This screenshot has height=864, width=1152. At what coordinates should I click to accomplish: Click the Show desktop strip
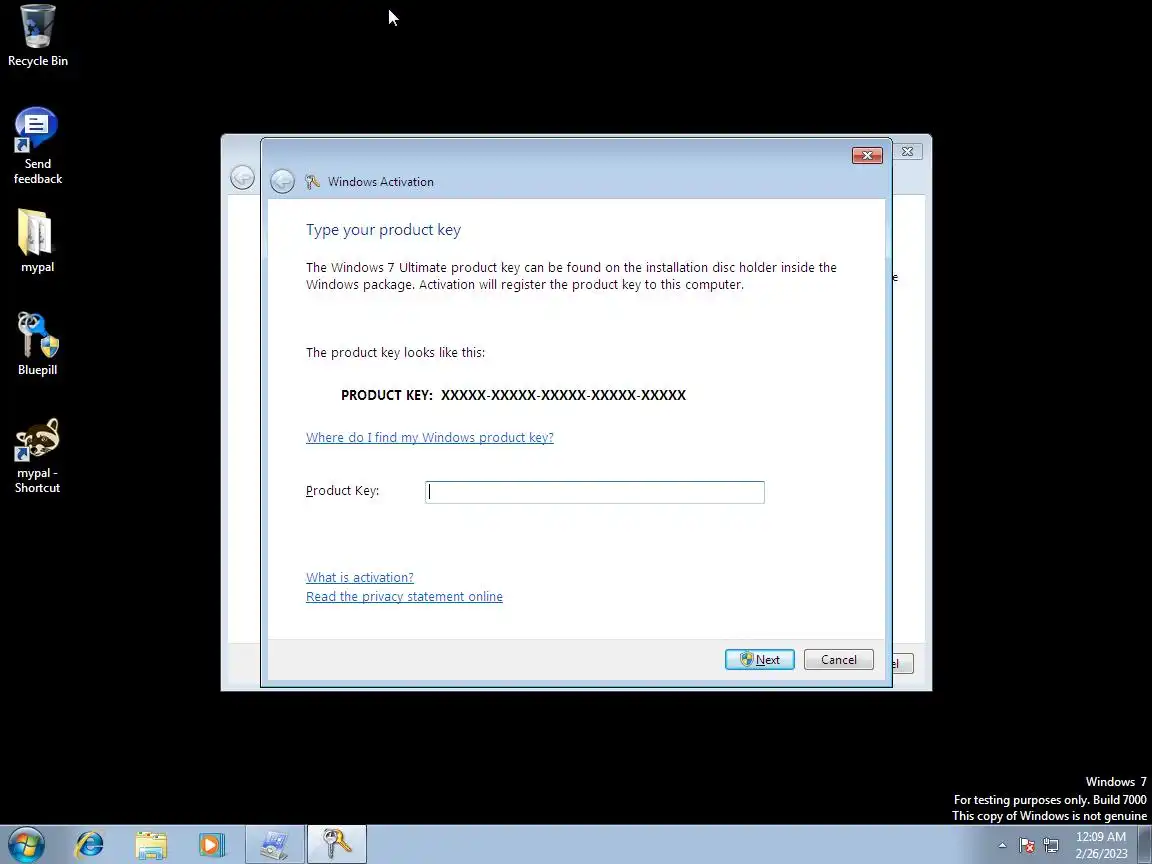pos(1145,845)
